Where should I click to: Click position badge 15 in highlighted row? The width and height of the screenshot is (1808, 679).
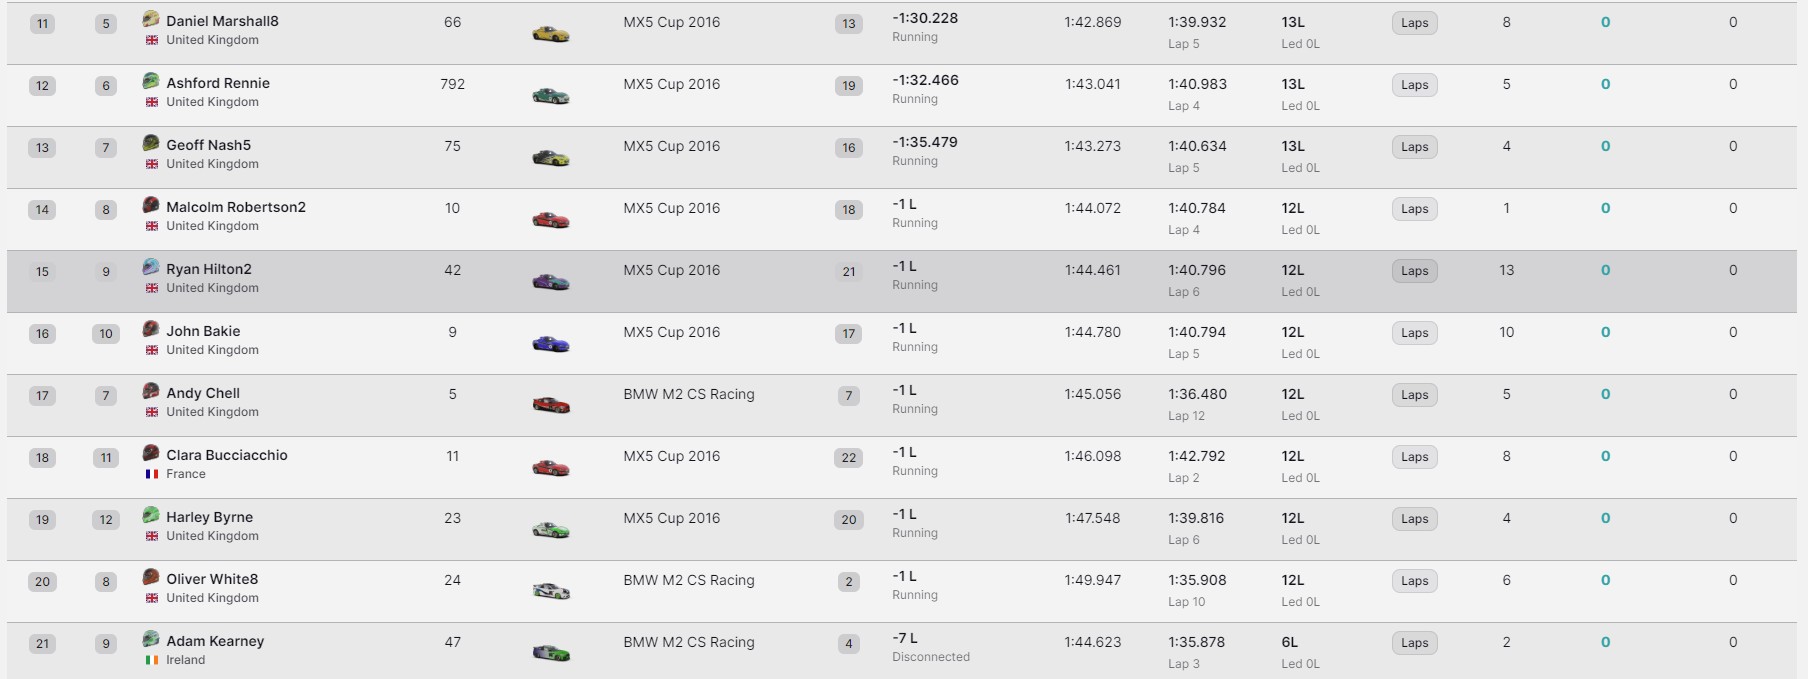click(x=42, y=272)
